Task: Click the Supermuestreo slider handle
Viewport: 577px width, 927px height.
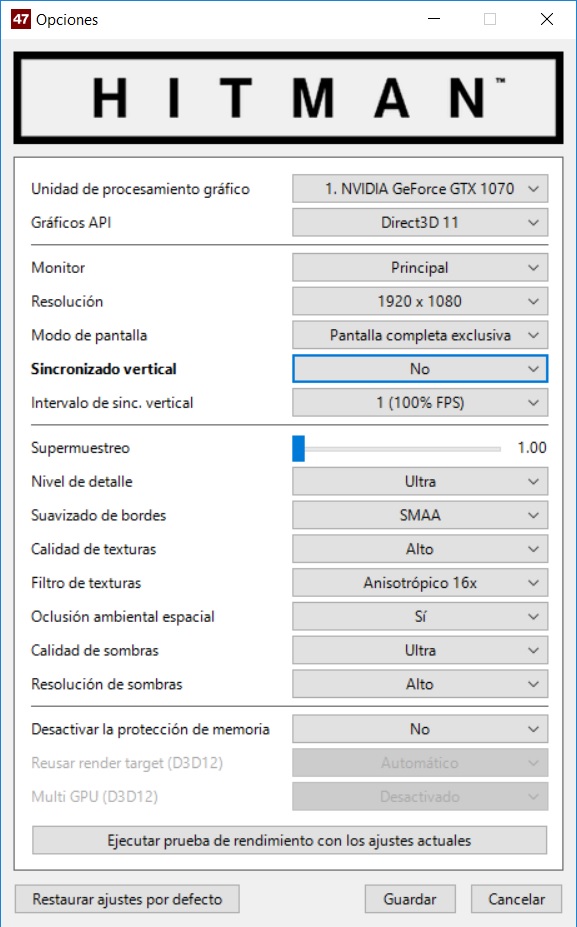Action: click(299, 448)
